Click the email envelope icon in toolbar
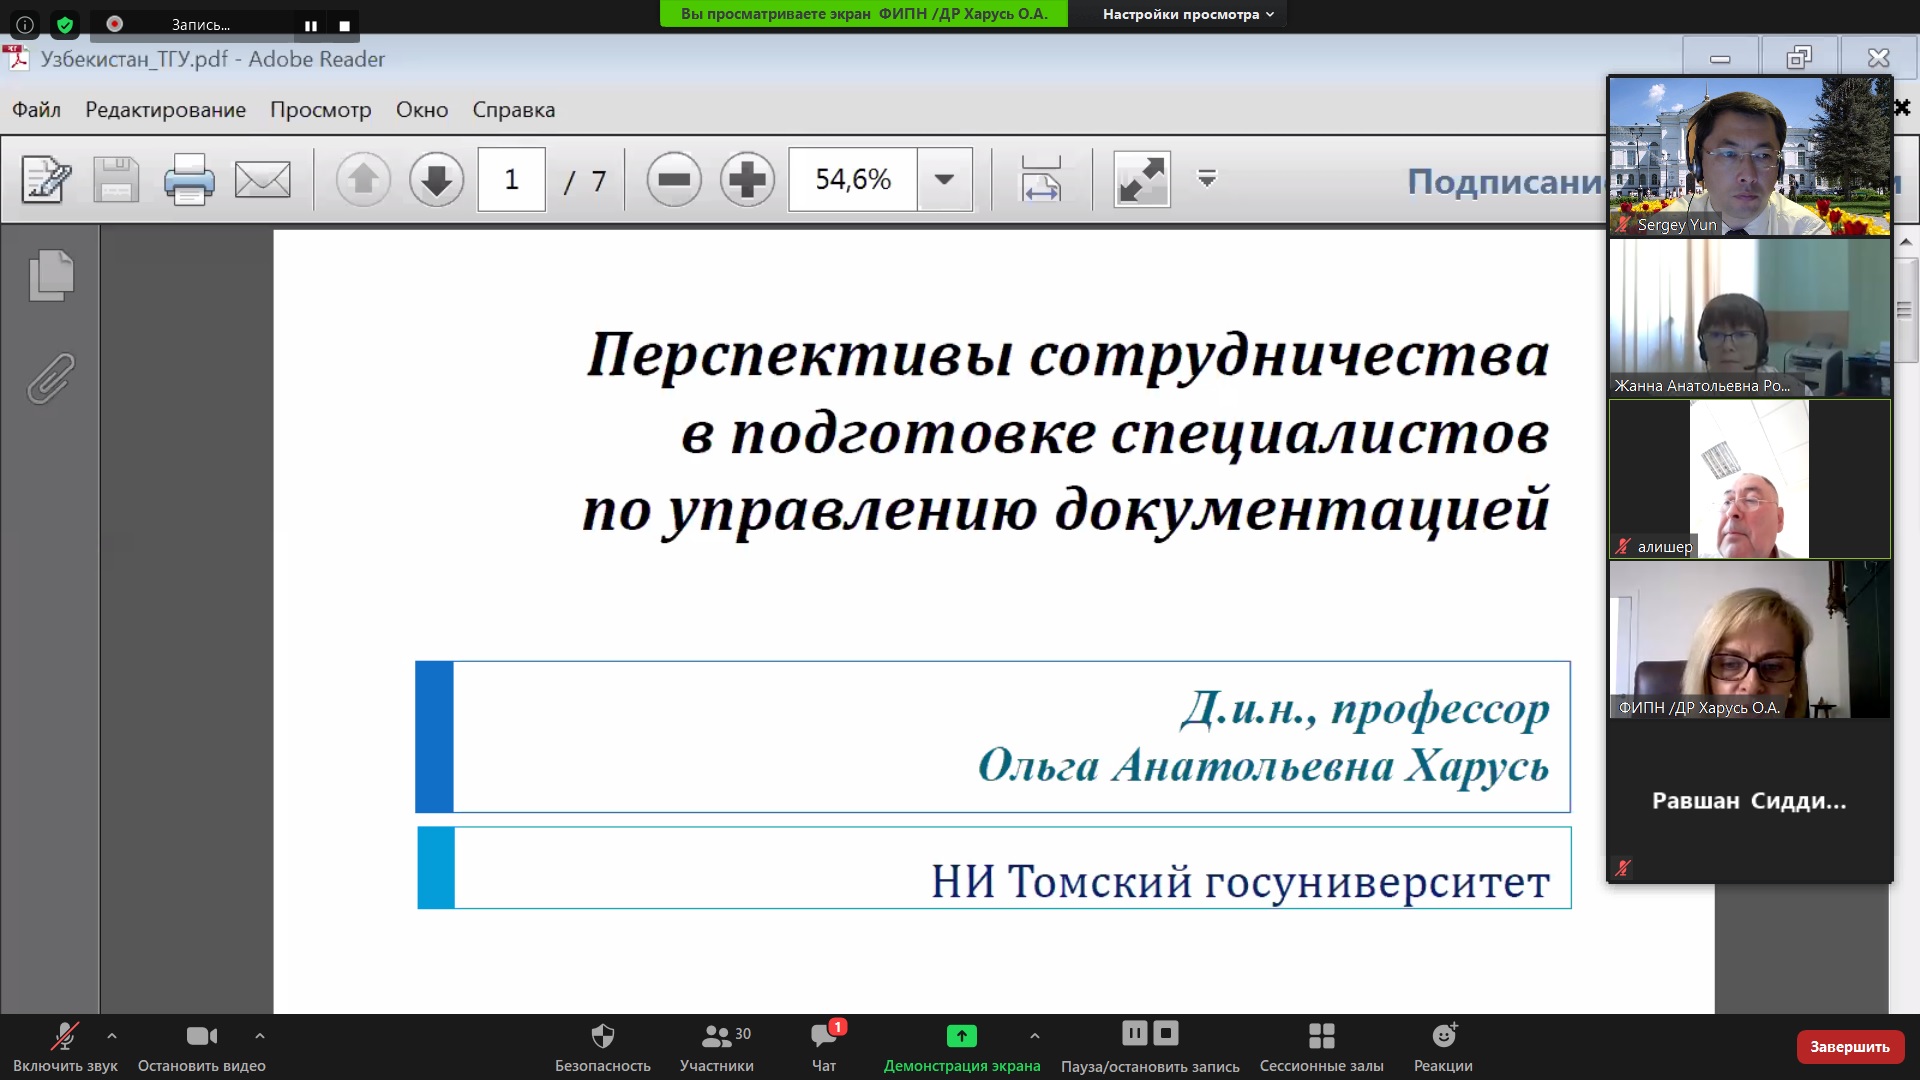 pos(262,180)
